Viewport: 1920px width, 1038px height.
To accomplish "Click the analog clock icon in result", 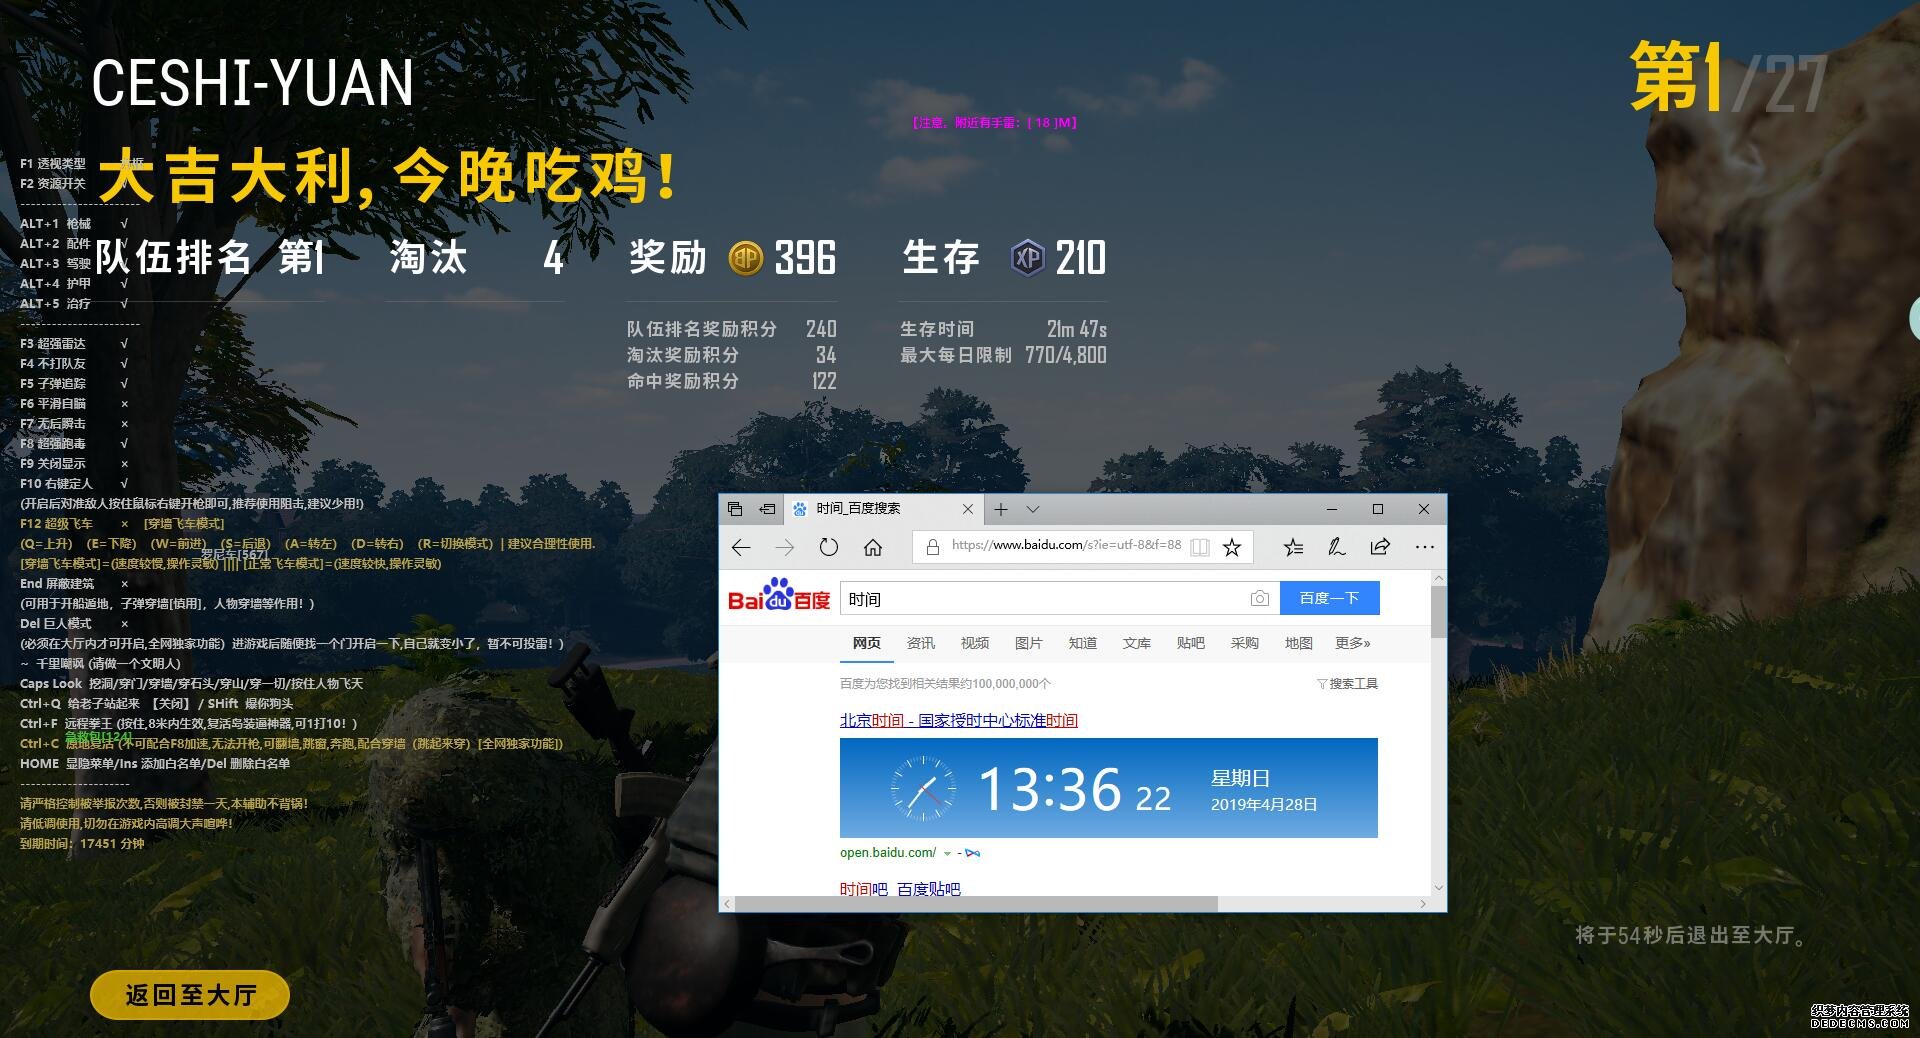I will tap(923, 789).
